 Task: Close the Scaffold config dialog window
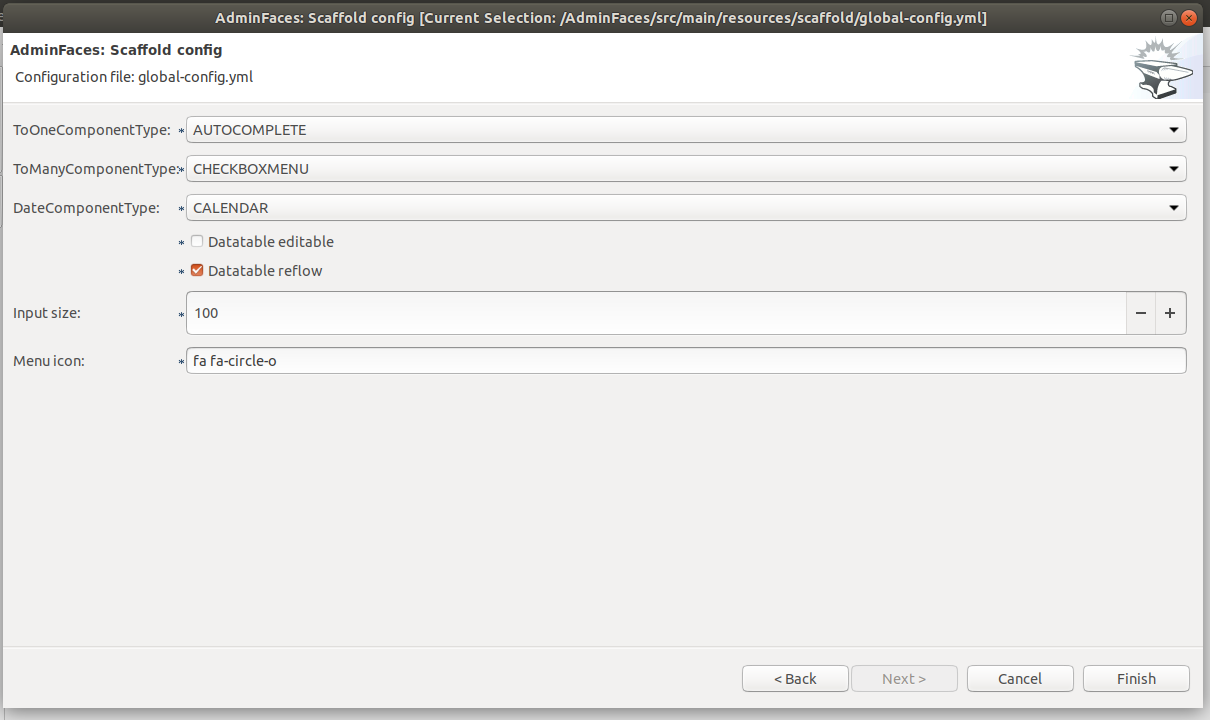click(1189, 18)
